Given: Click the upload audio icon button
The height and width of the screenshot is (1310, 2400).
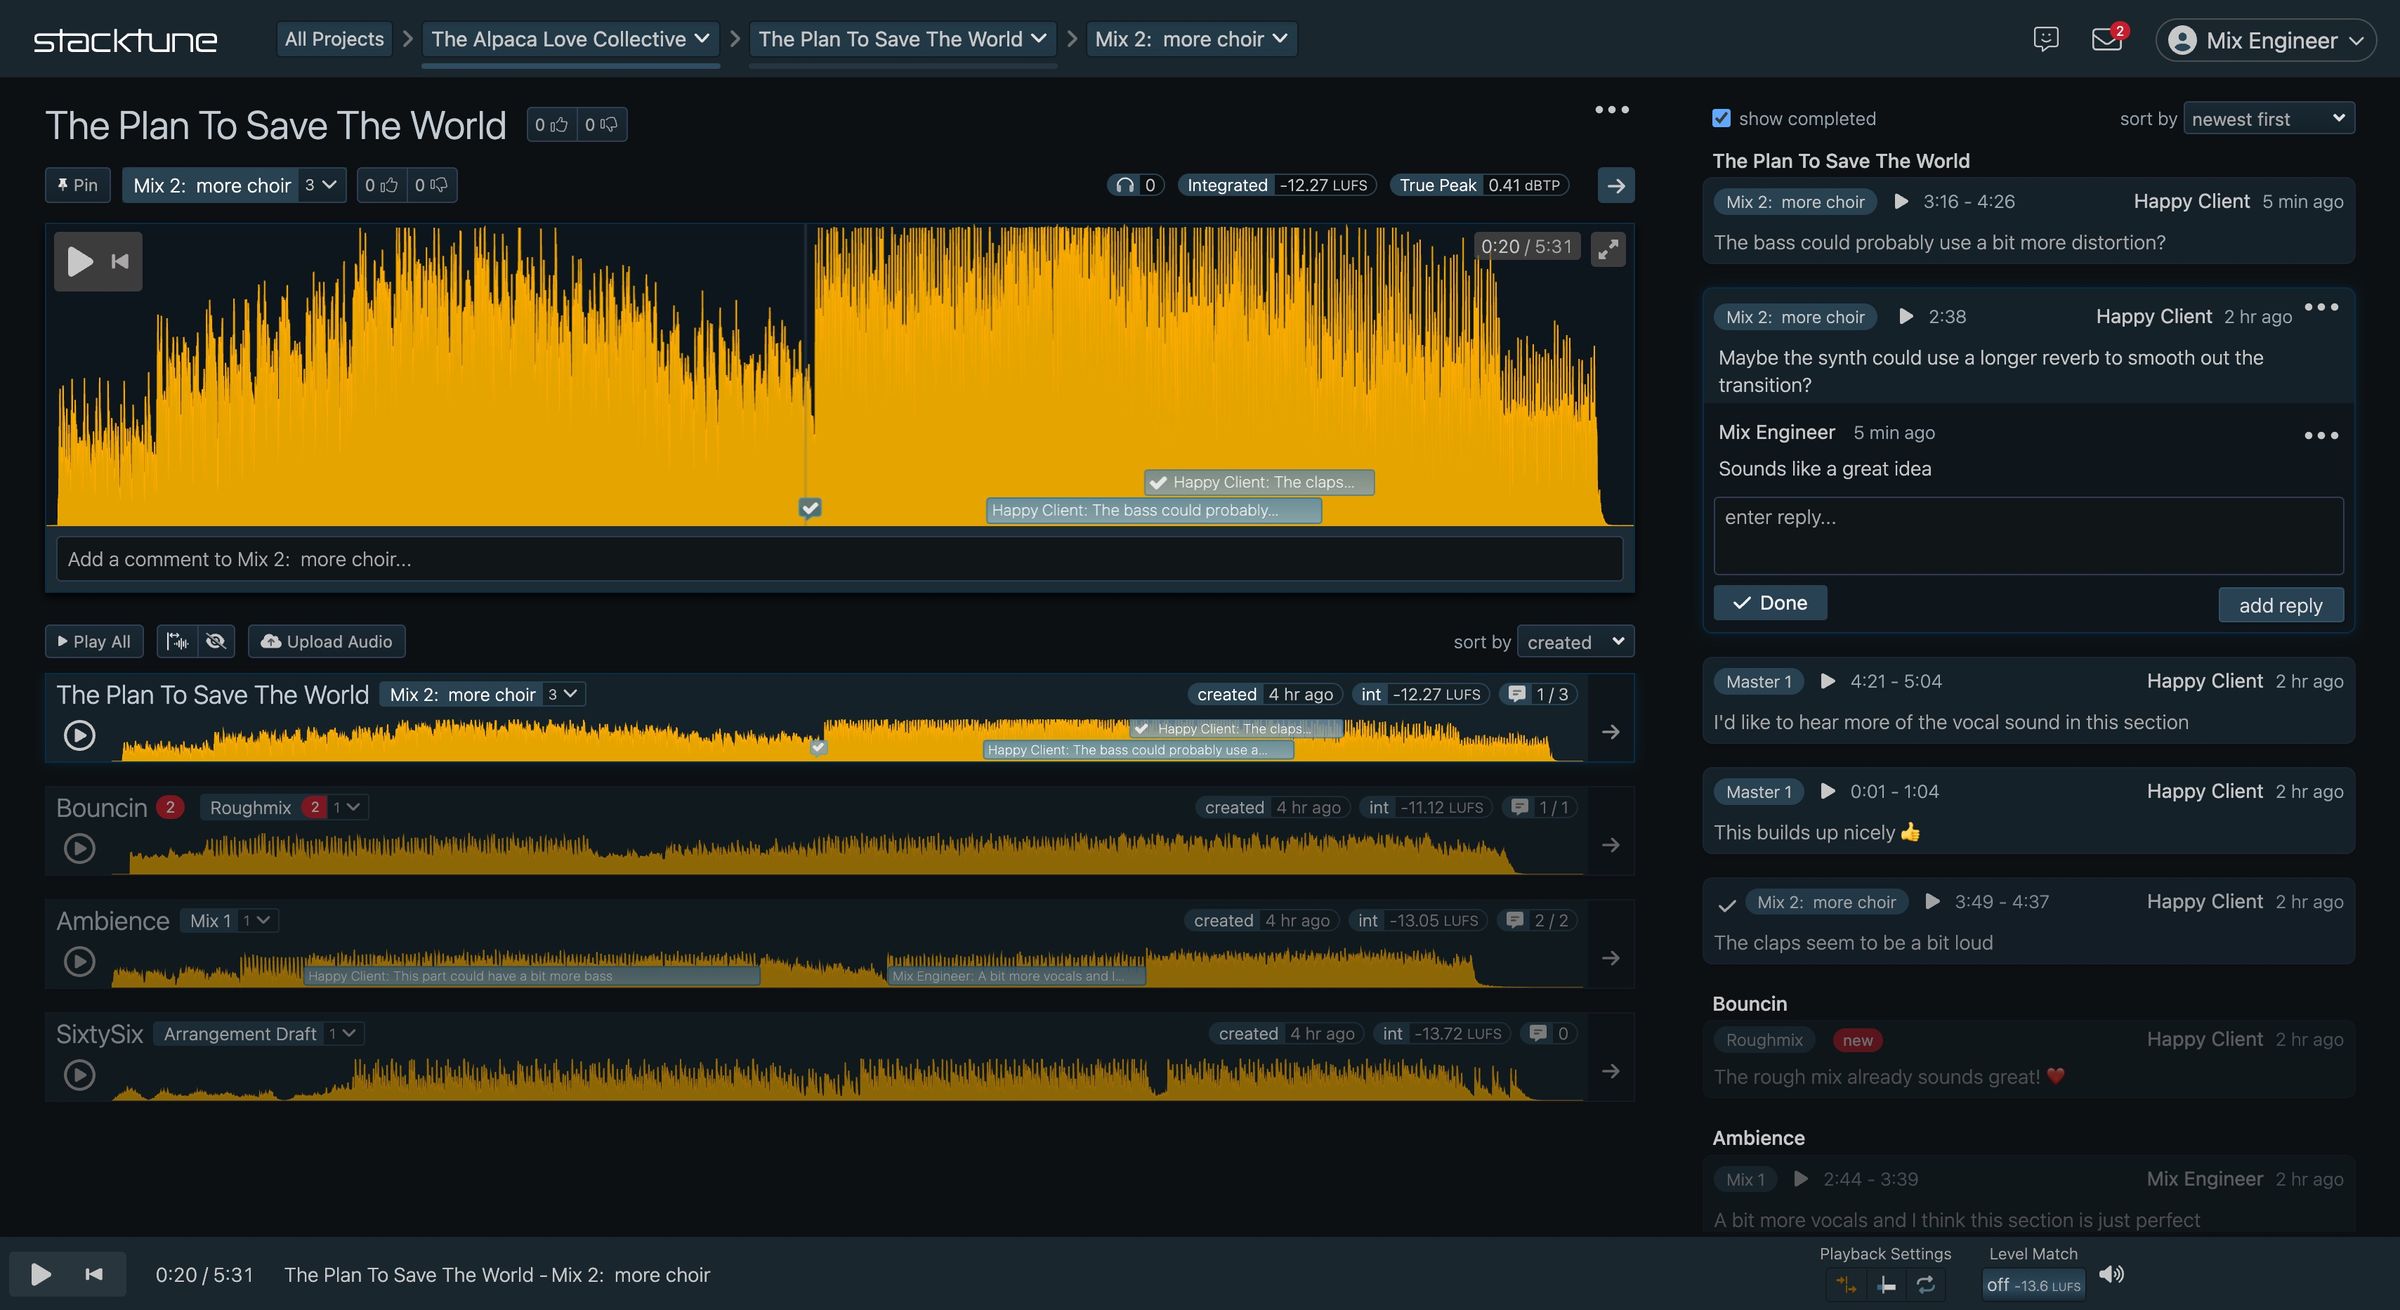Looking at the screenshot, I should pyautogui.click(x=268, y=640).
